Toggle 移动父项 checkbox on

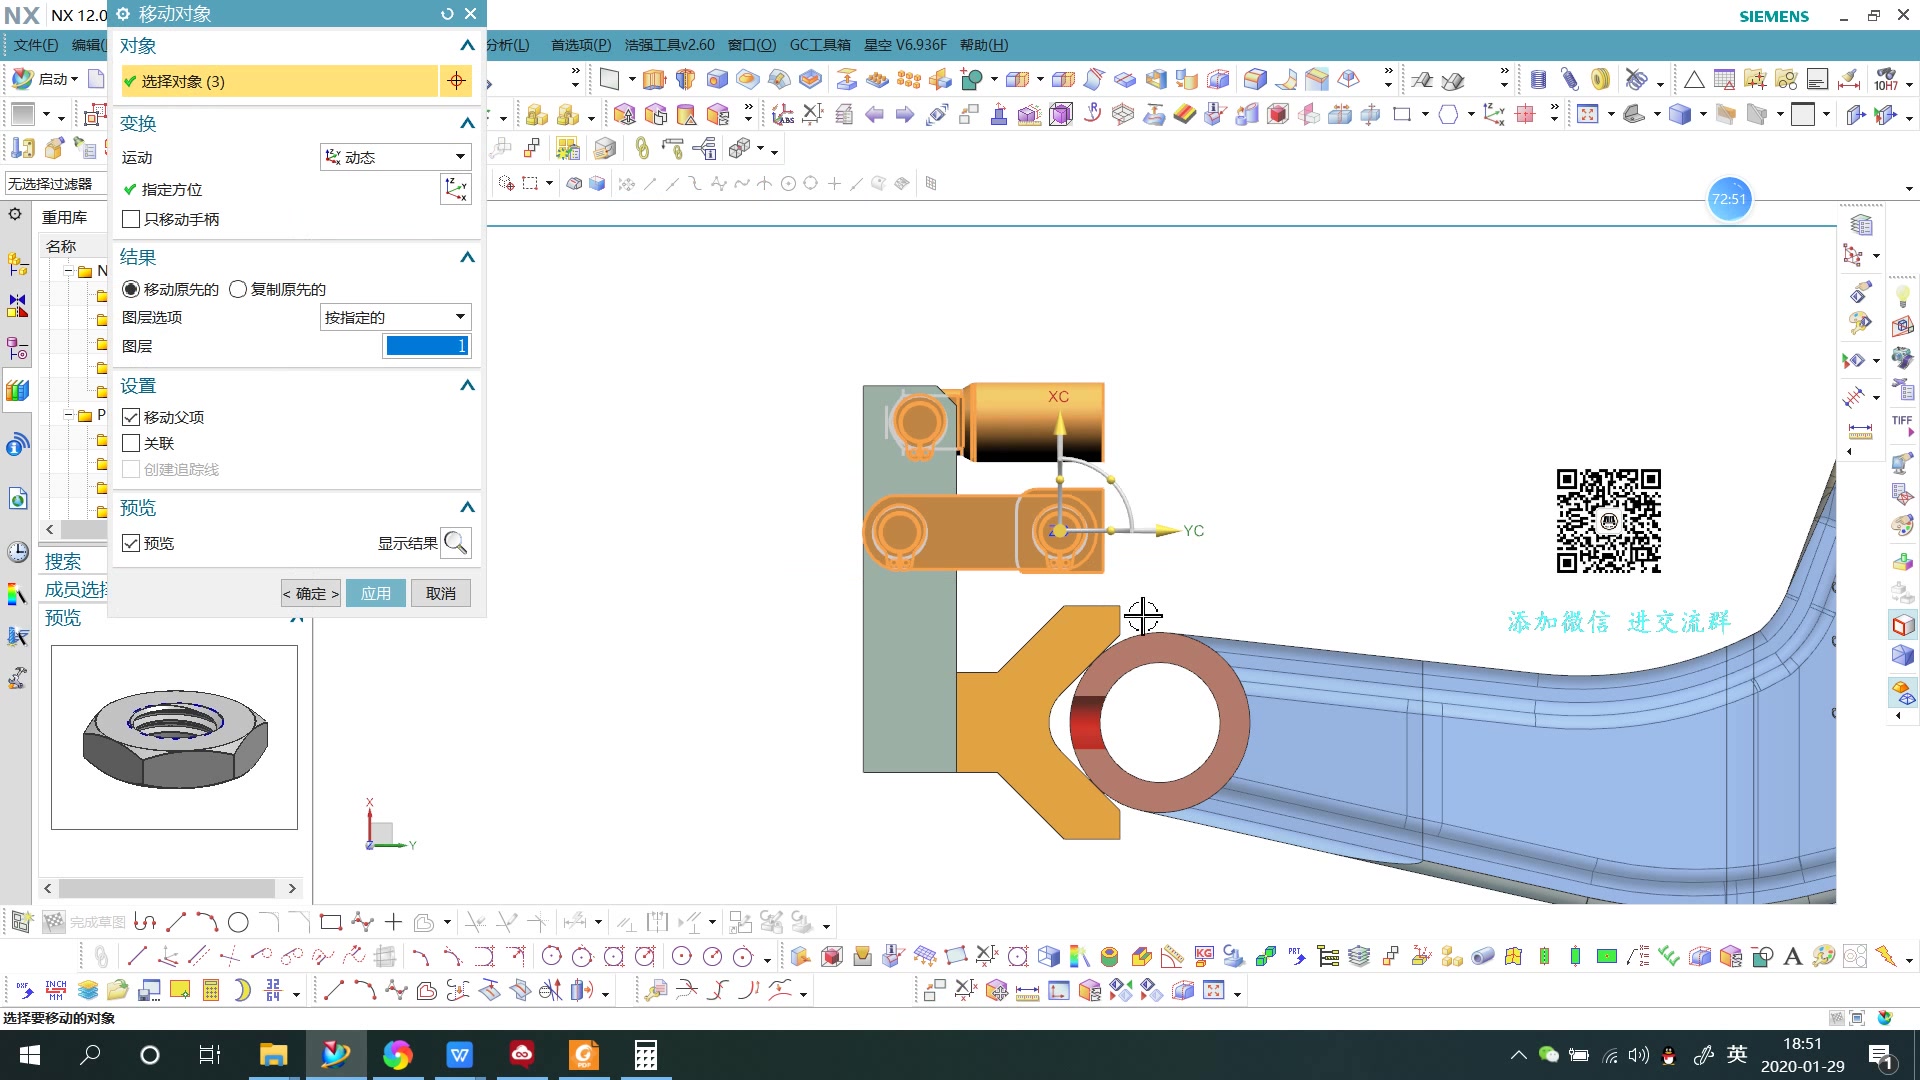pos(131,415)
